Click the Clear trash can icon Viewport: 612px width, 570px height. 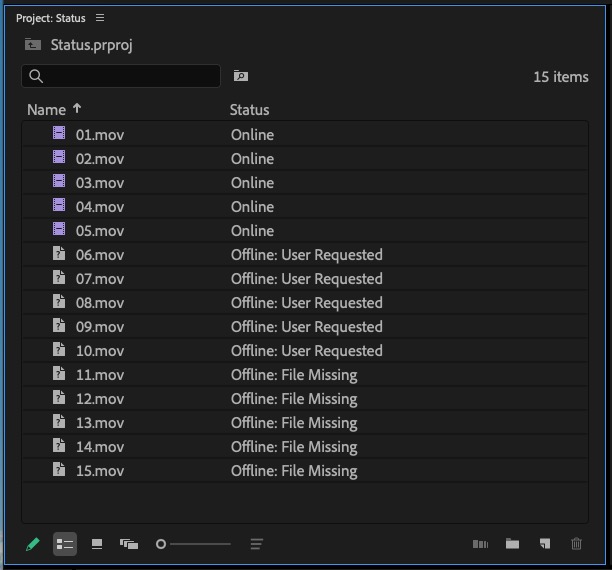click(x=576, y=543)
